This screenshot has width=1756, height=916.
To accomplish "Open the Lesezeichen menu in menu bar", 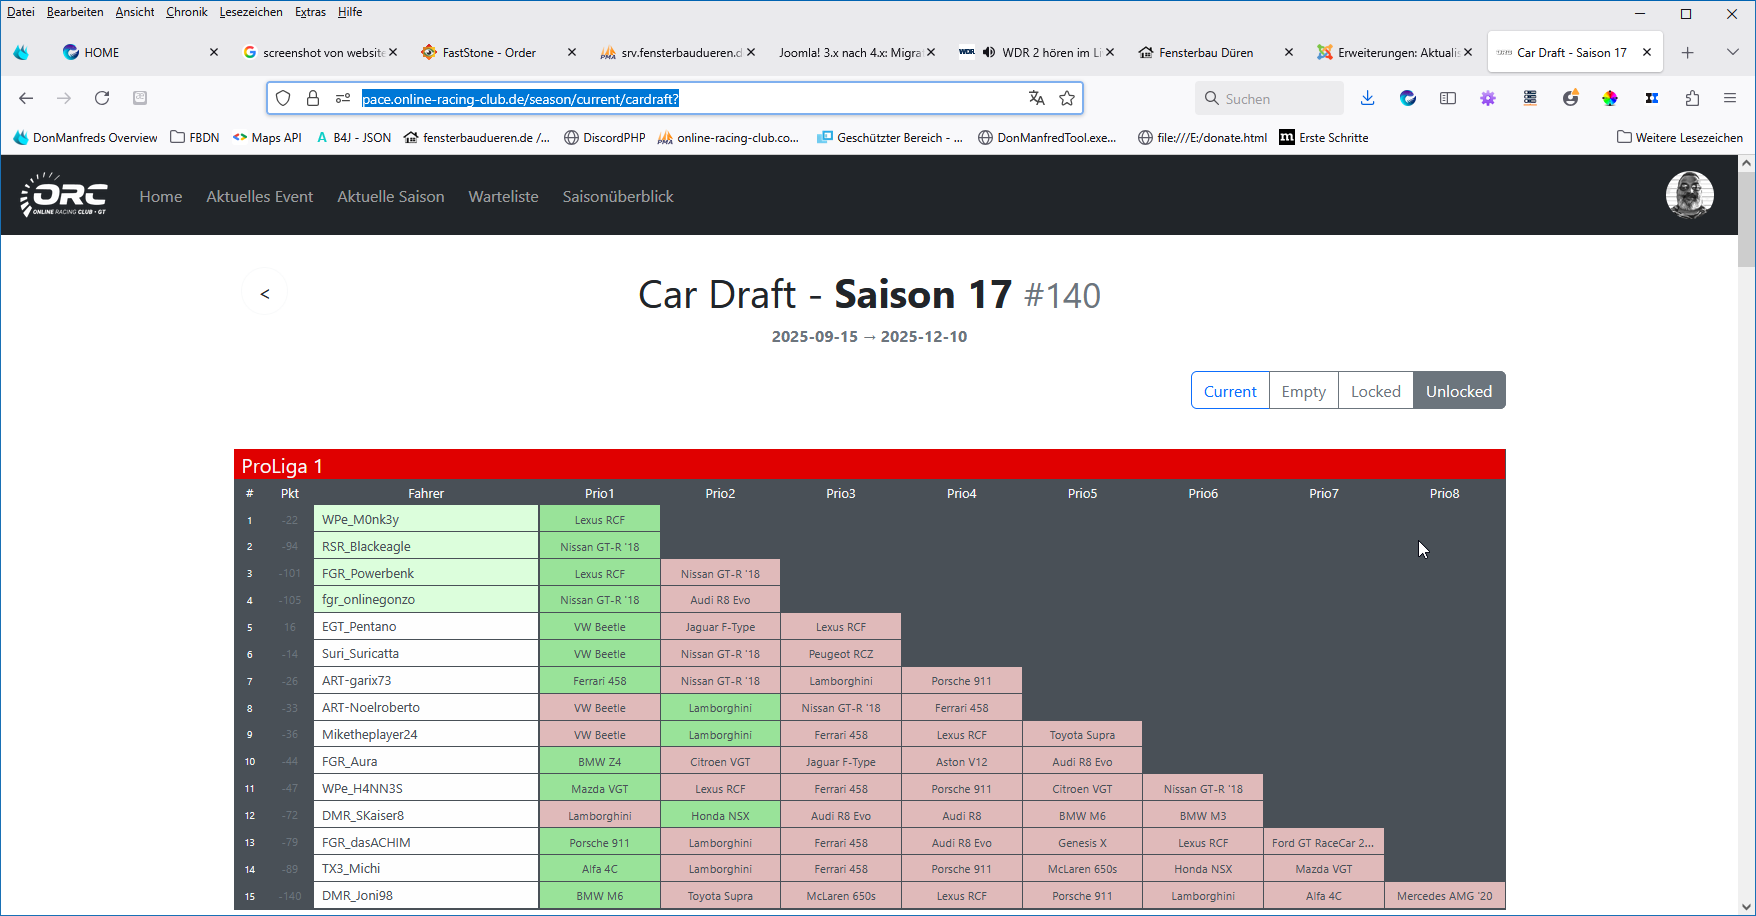I will [x=250, y=12].
